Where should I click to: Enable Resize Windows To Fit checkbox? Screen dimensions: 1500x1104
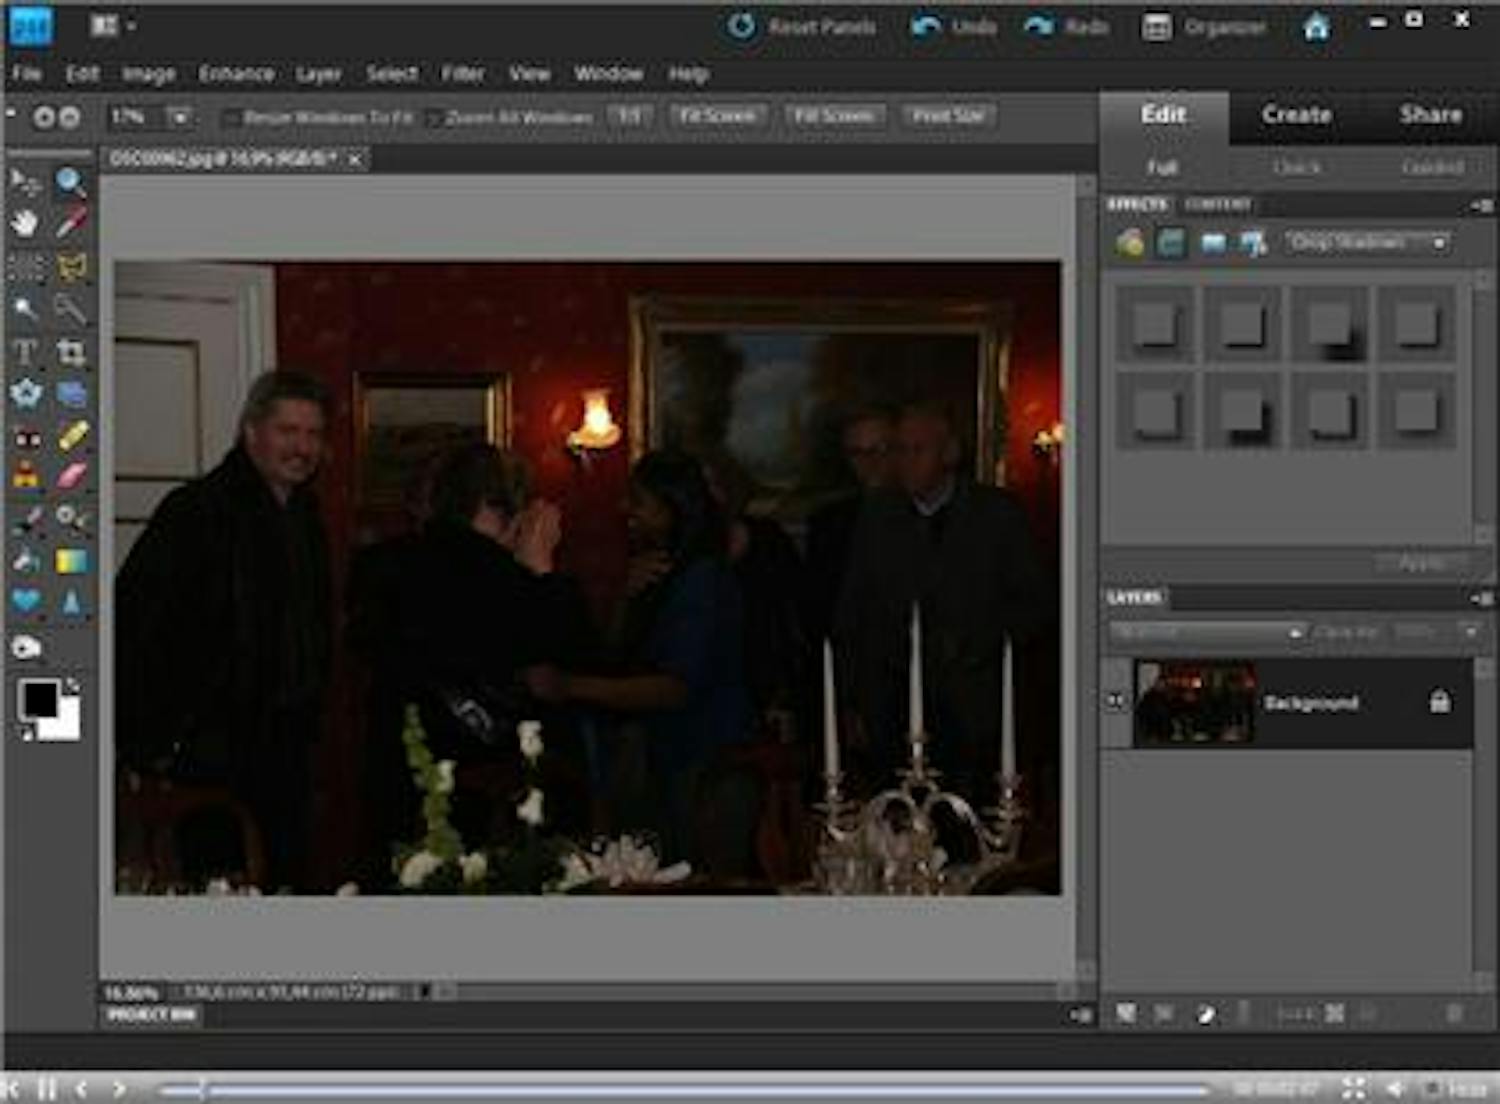(231, 118)
